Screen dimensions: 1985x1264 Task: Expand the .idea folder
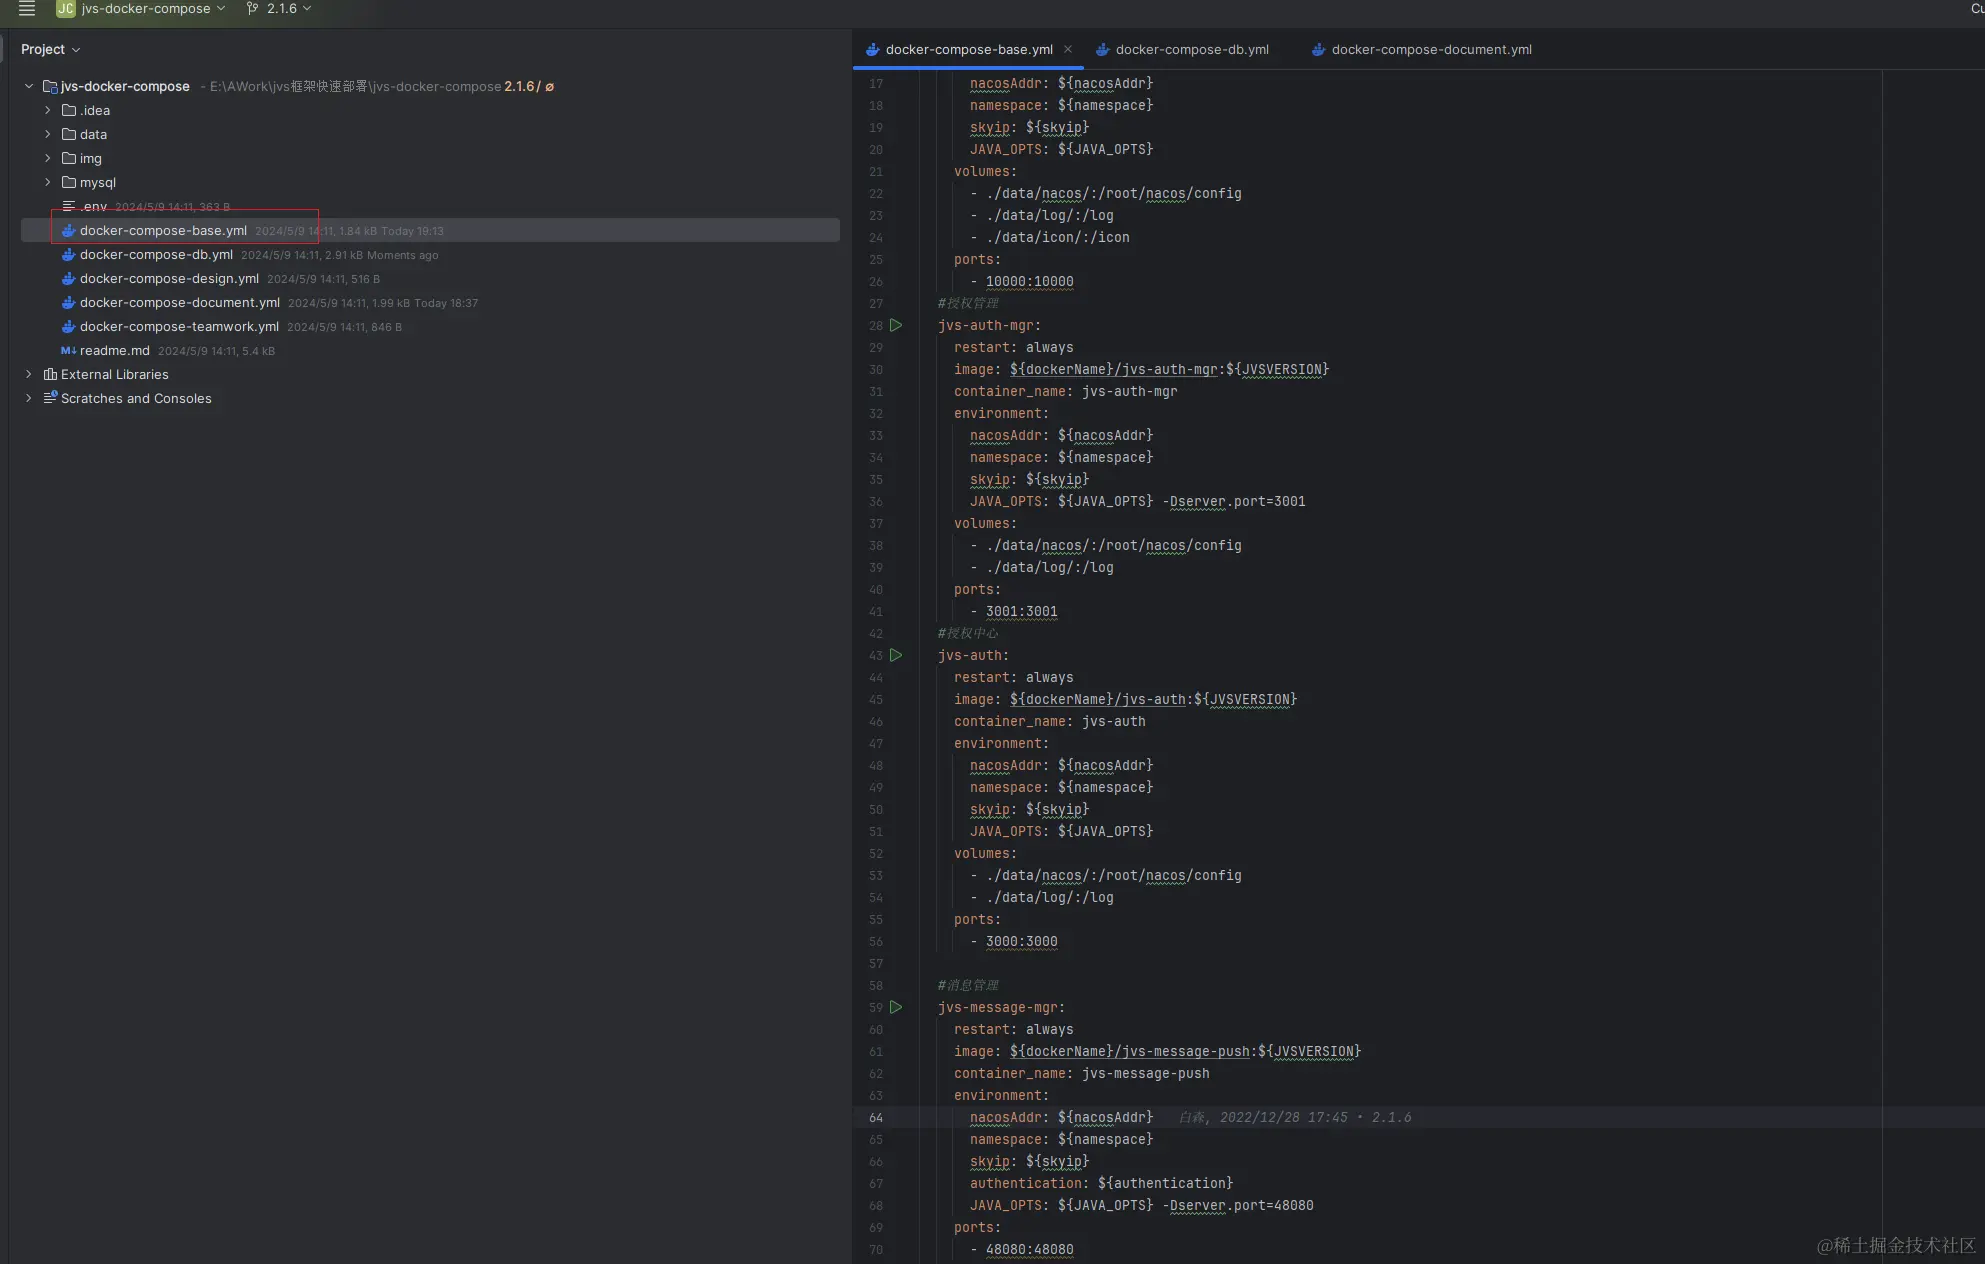(x=47, y=111)
